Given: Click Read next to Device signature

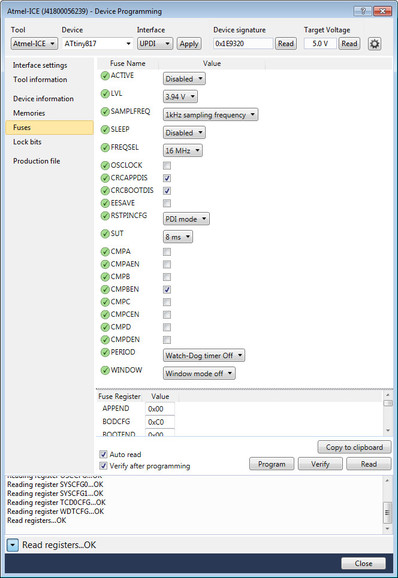Looking at the screenshot, I should point(286,44).
